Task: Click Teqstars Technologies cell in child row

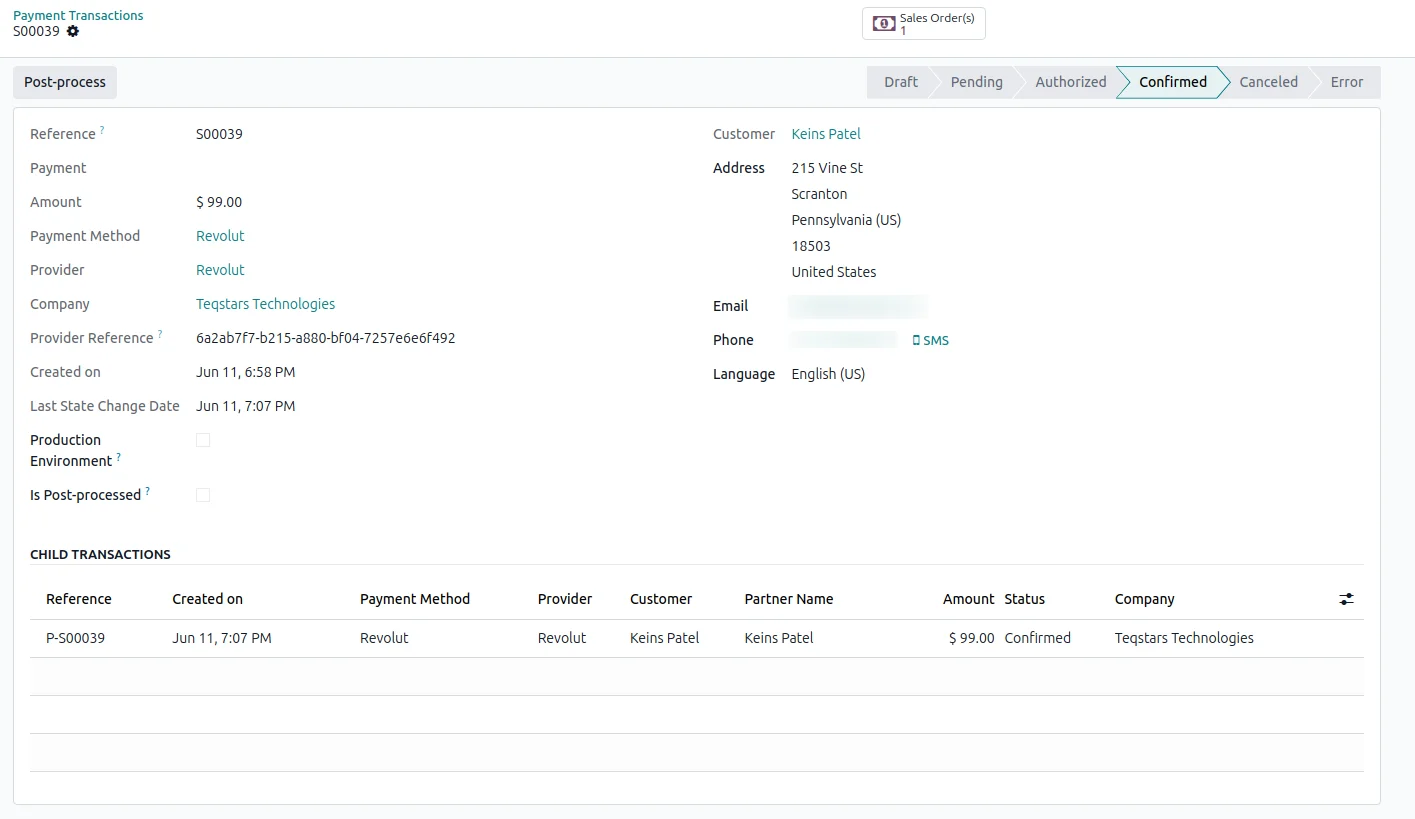Action: pos(1184,638)
